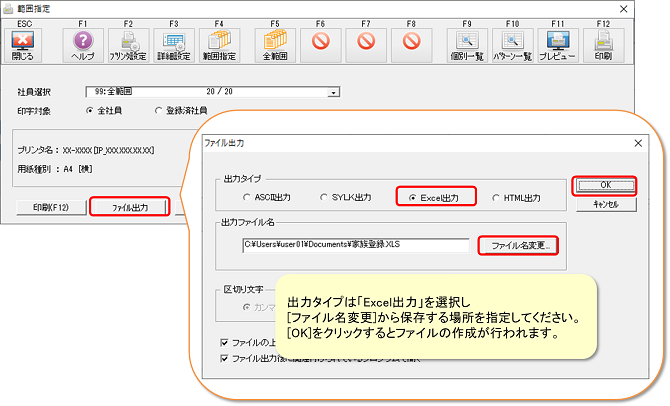This screenshot has height=406, width=670.
Task: Click ファイル名変更 button to change filename
Action: point(519,245)
